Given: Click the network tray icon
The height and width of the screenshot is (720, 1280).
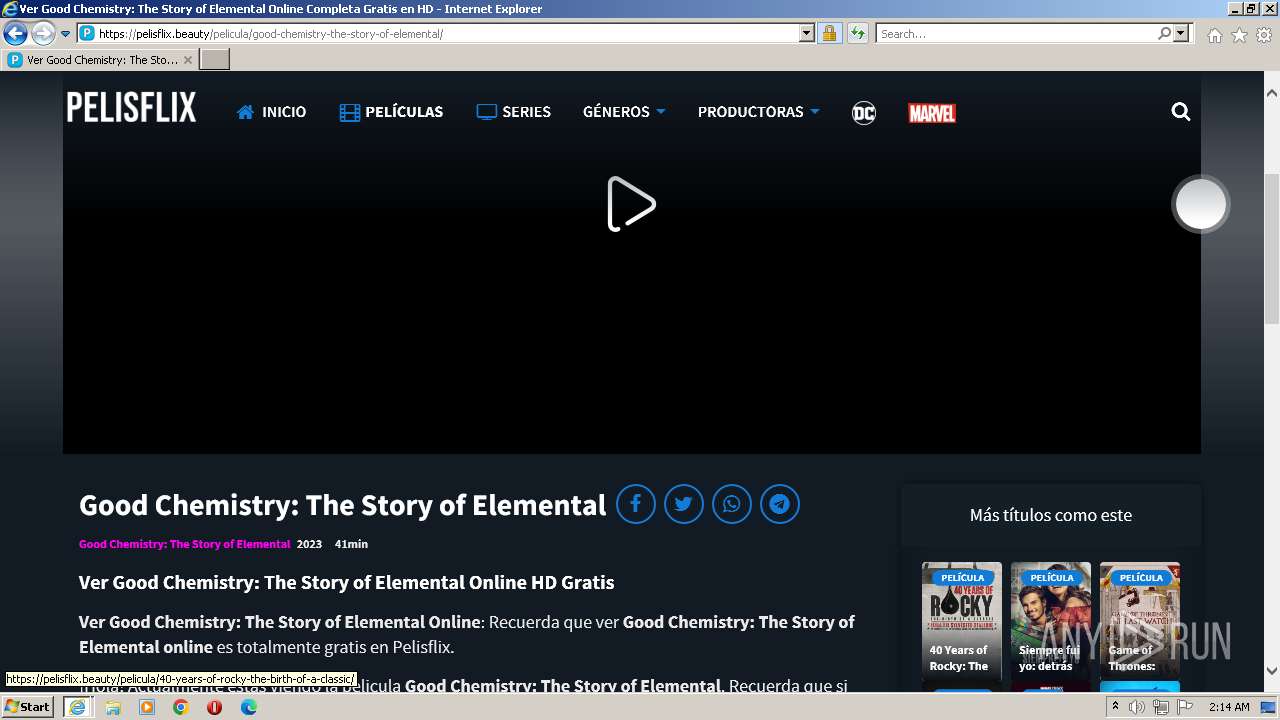Looking at the screenshot, I should point(1161,707).
